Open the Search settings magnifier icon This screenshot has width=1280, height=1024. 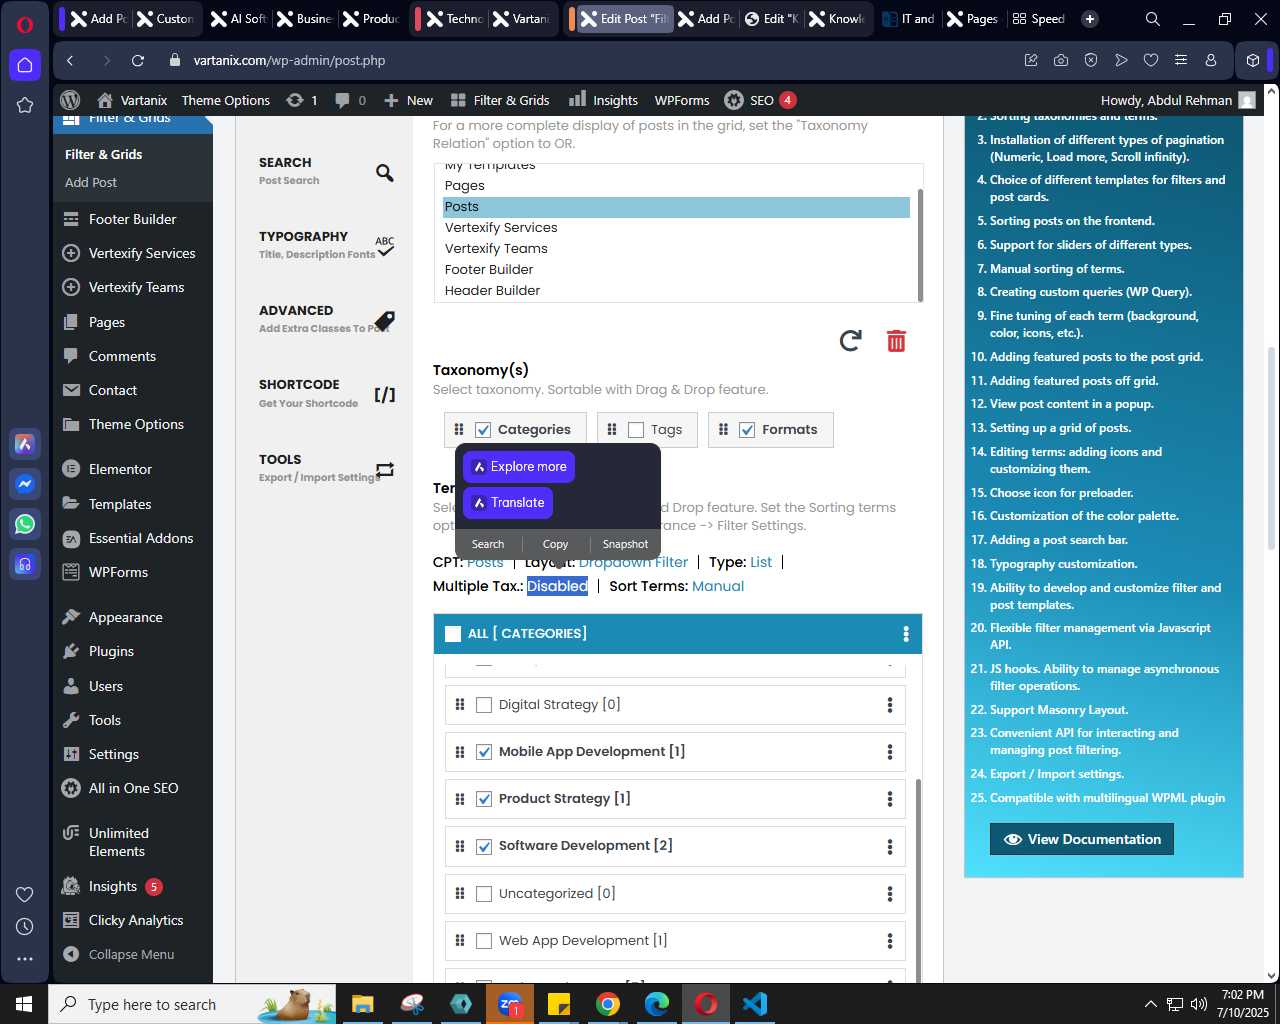(384, 173)
